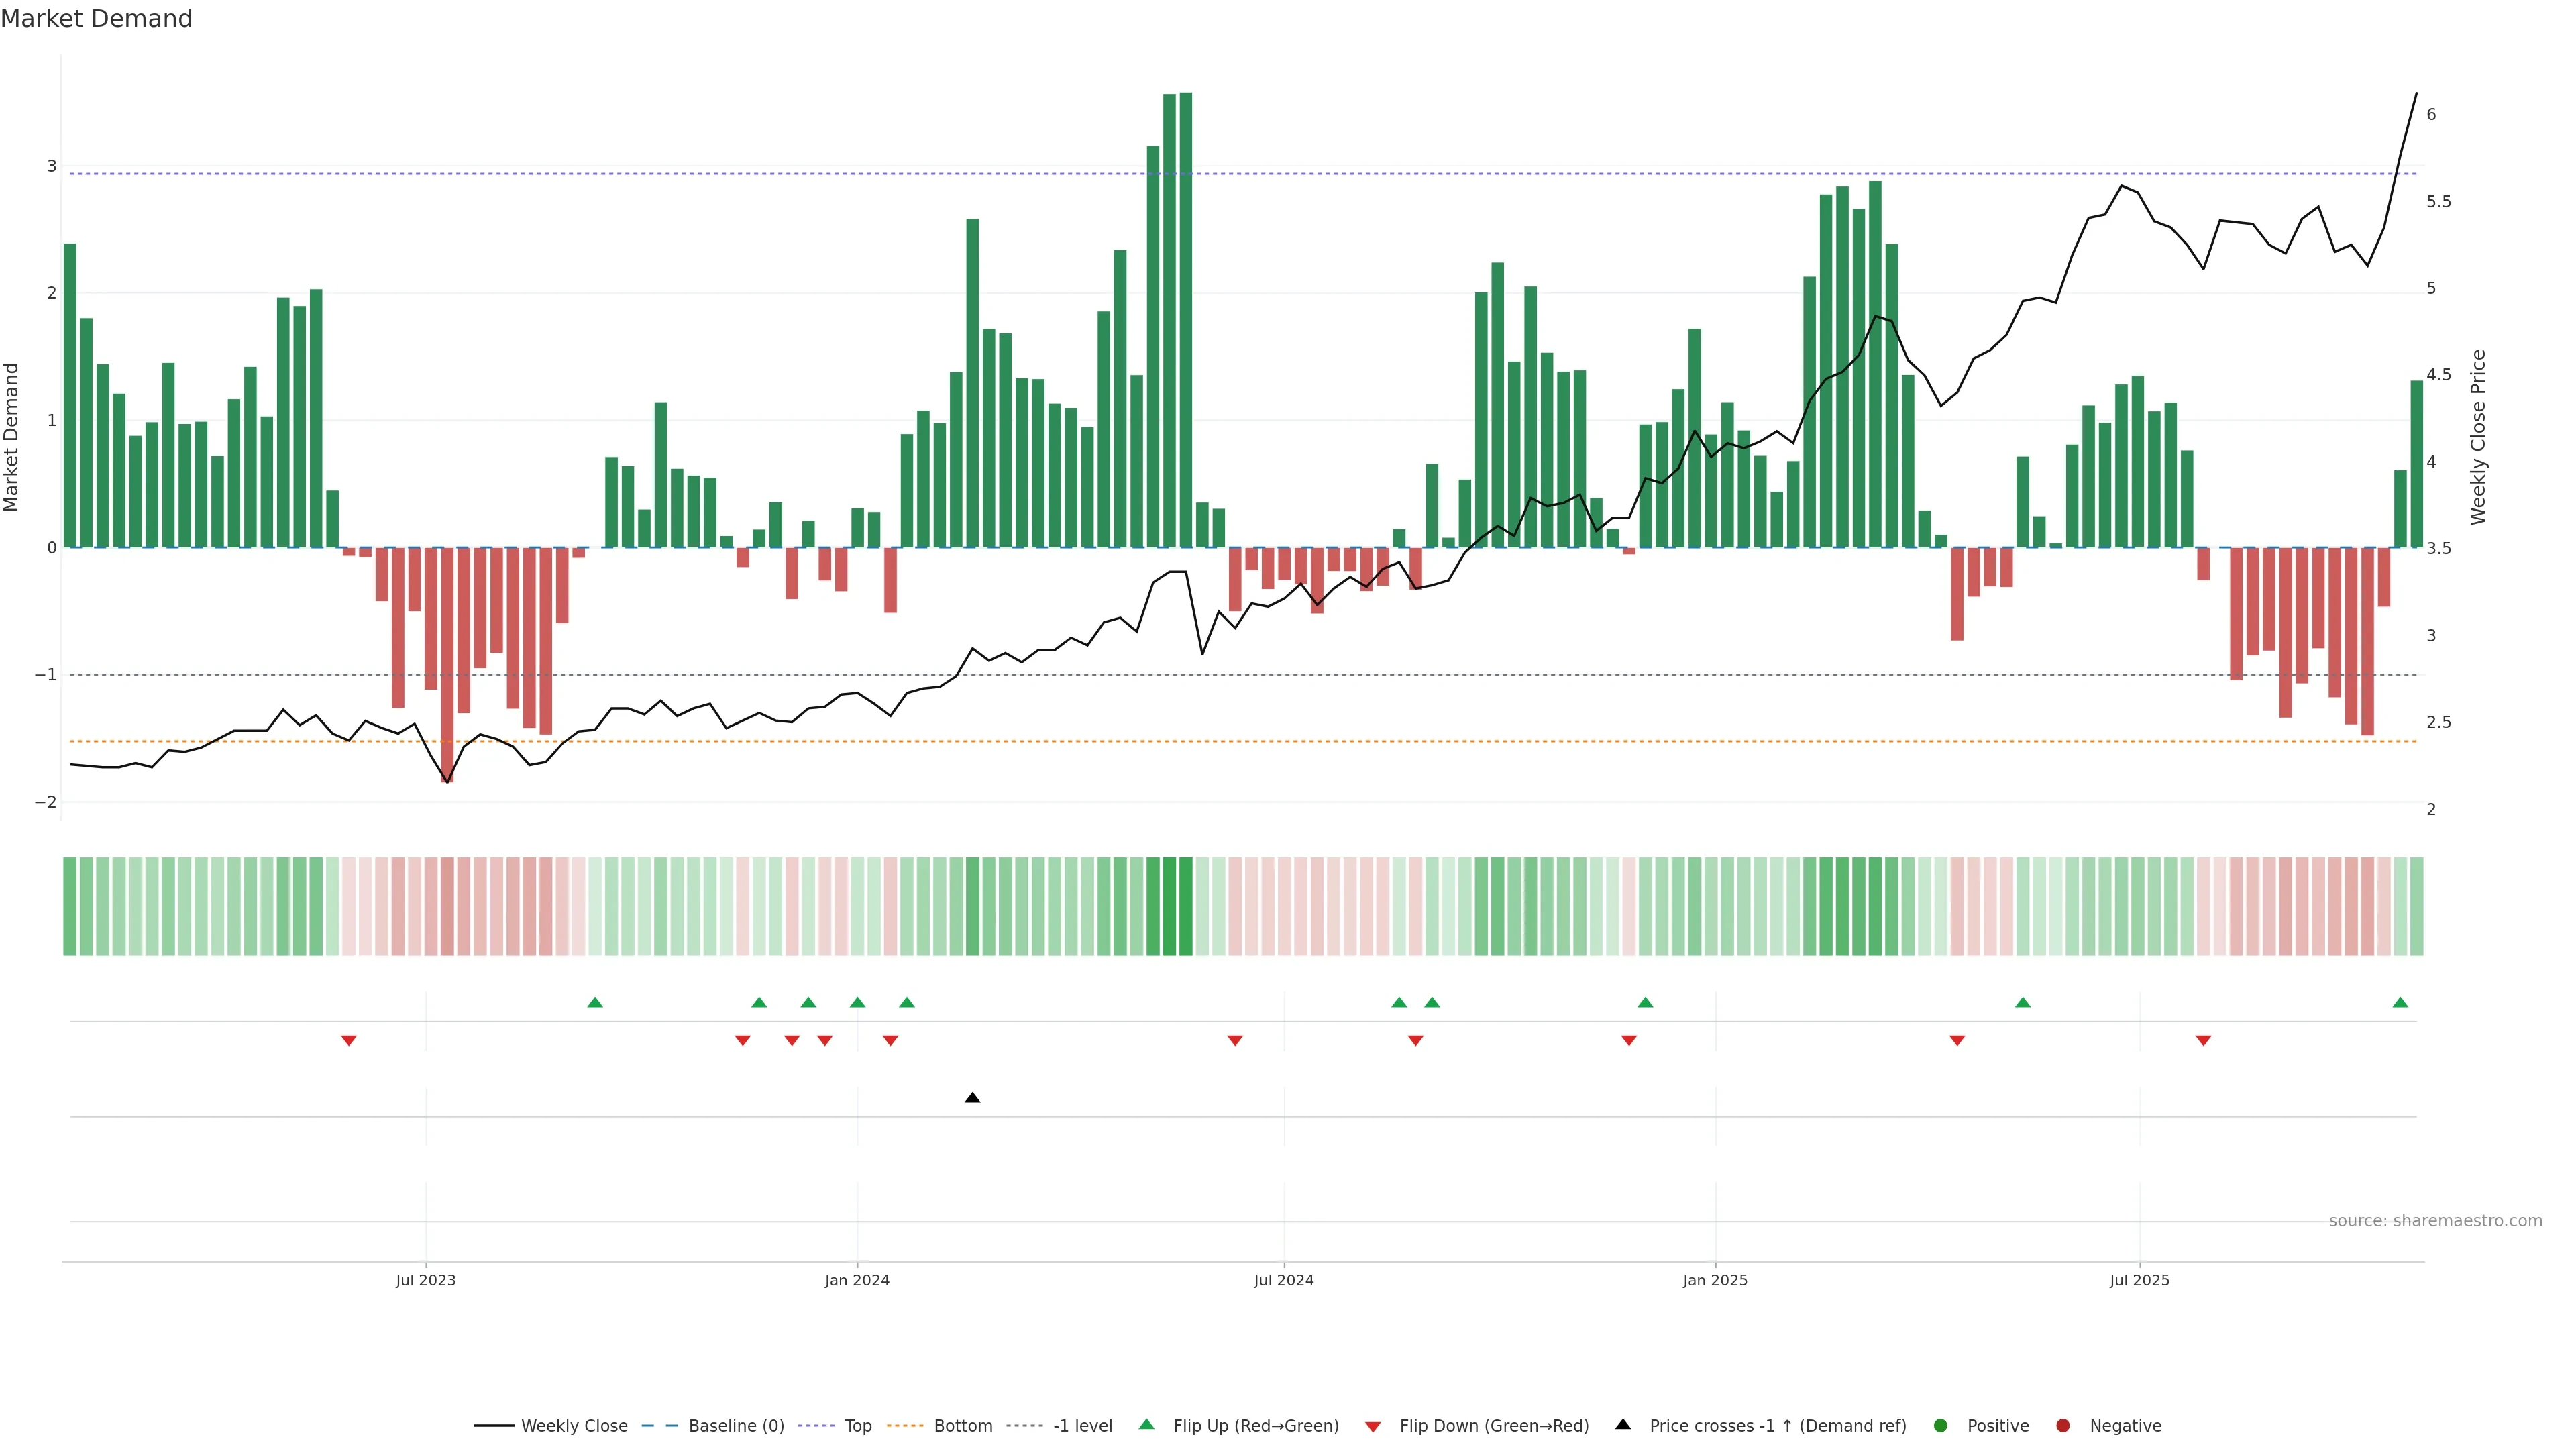Toggle the Top dotted line legend item
The width and height of the screenshot is (2576, 1449).
(857, 1426)
